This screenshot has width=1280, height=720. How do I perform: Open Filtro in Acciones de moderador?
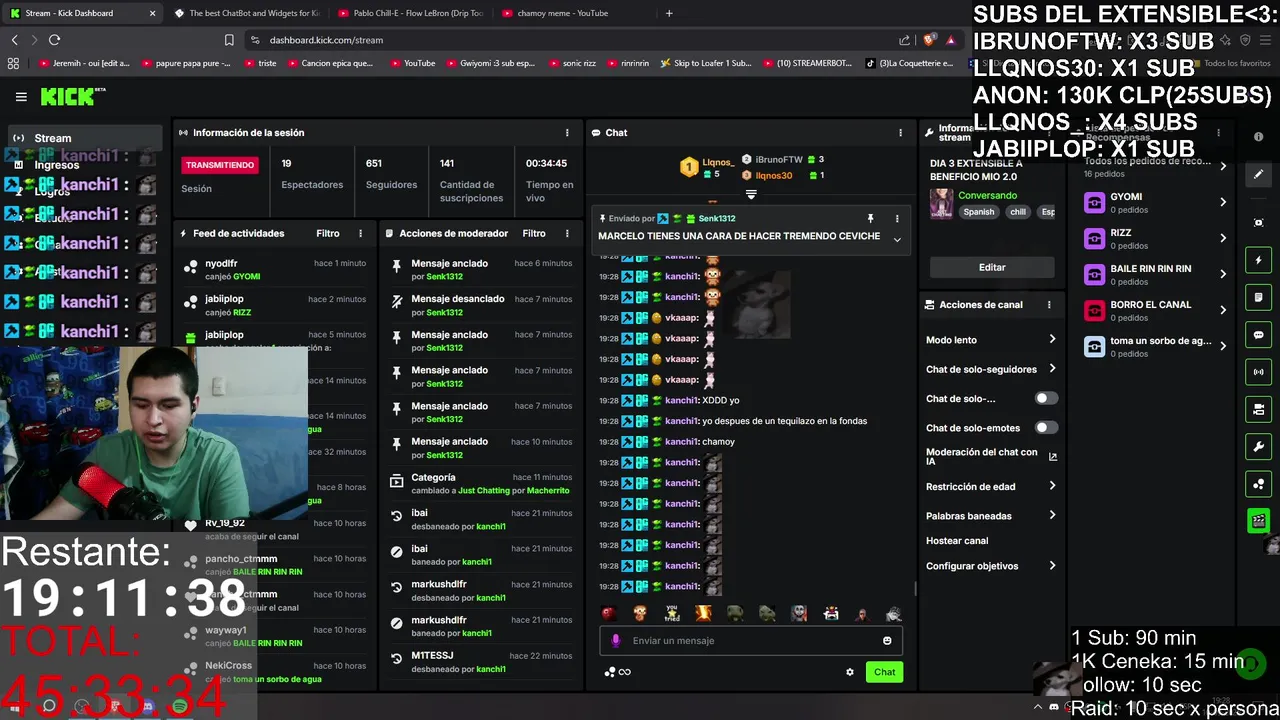pyautogui.click(x=534, y=233)
